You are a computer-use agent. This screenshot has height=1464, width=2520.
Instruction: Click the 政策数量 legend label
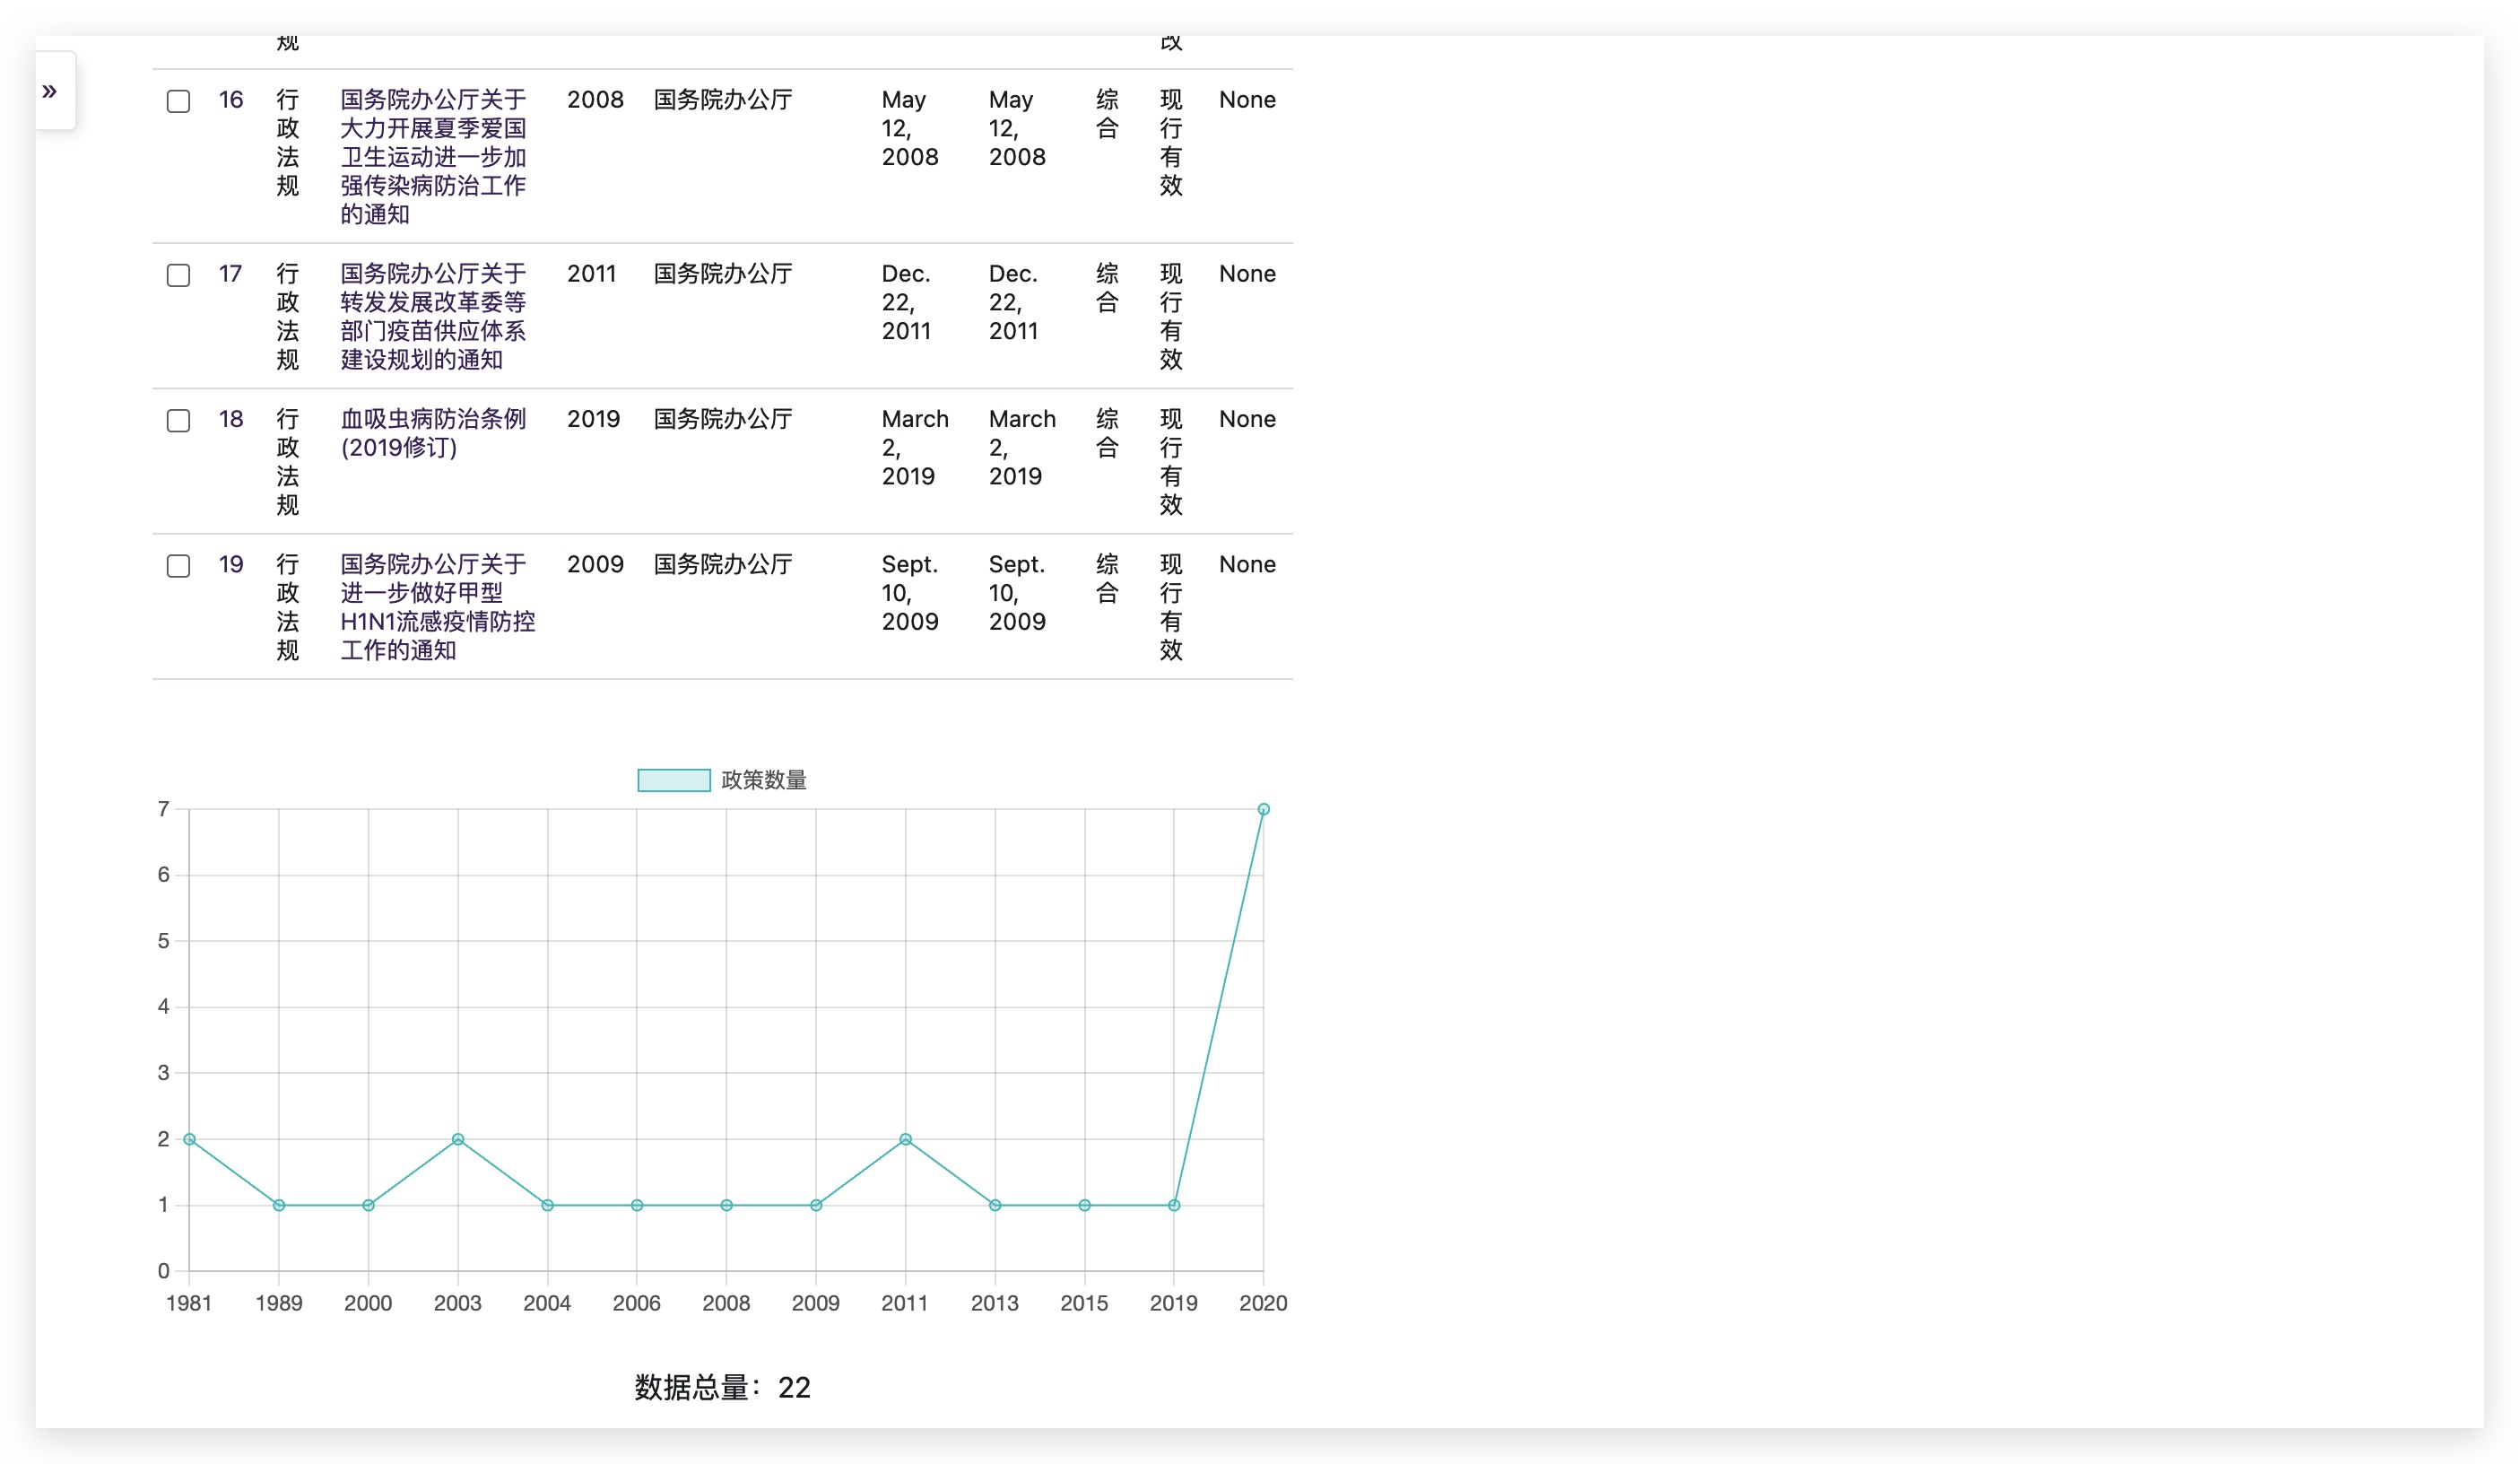tap(764, 780)
